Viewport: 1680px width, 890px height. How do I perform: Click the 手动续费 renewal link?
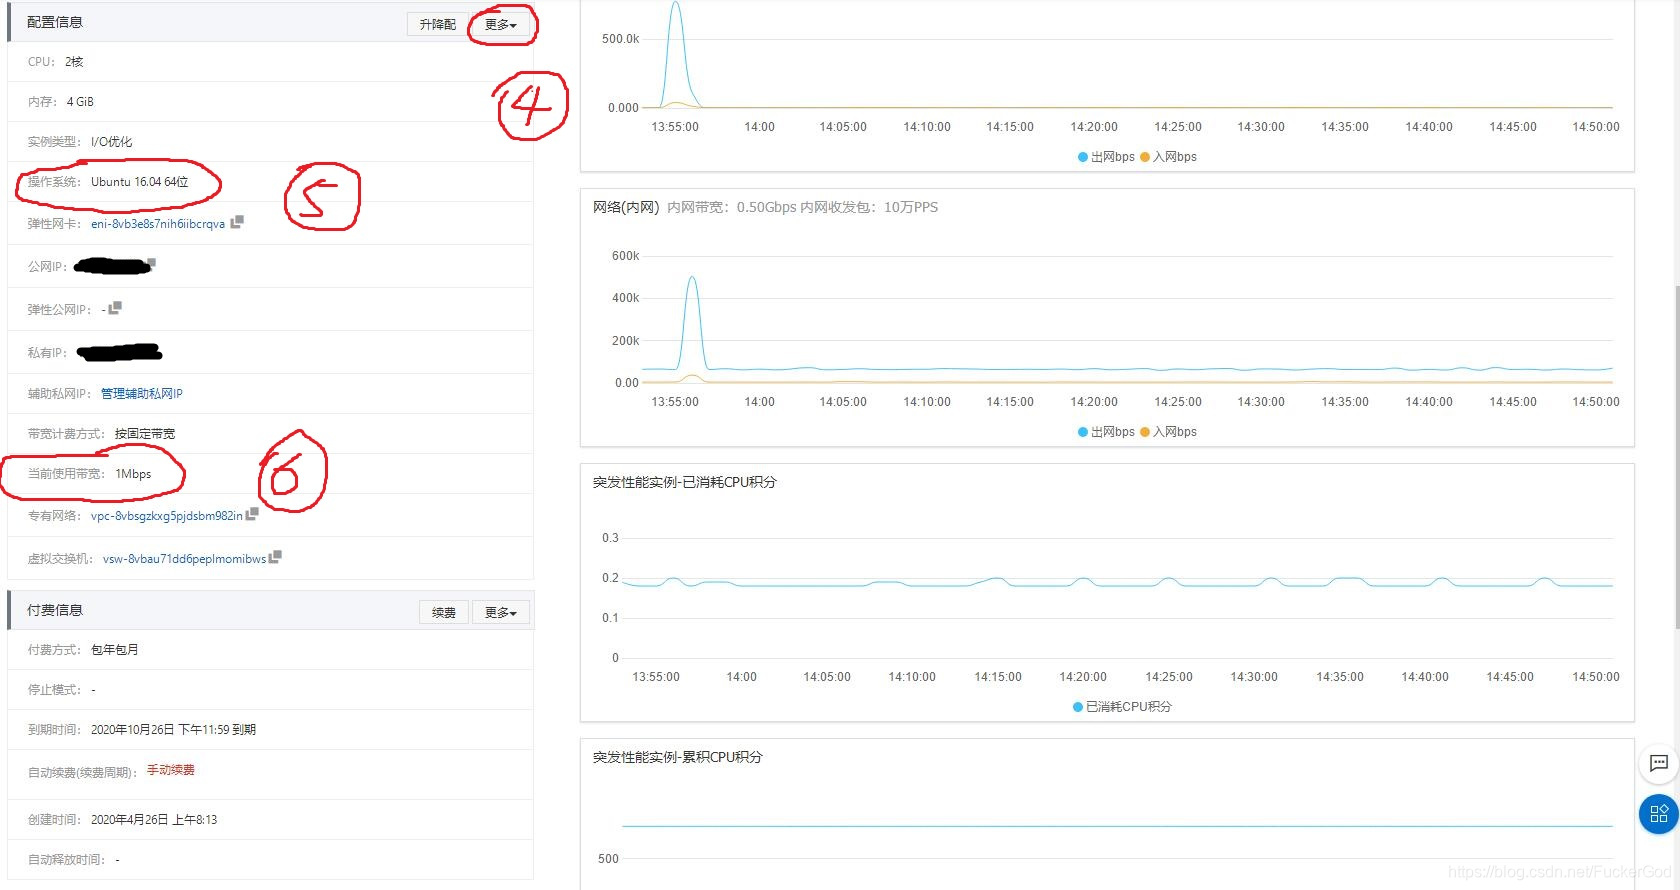click(x=171, y=770)
